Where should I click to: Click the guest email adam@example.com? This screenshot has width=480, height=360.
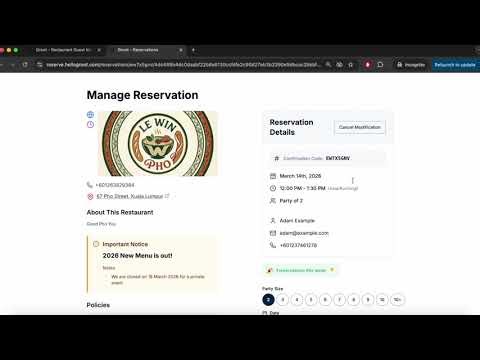304,233
